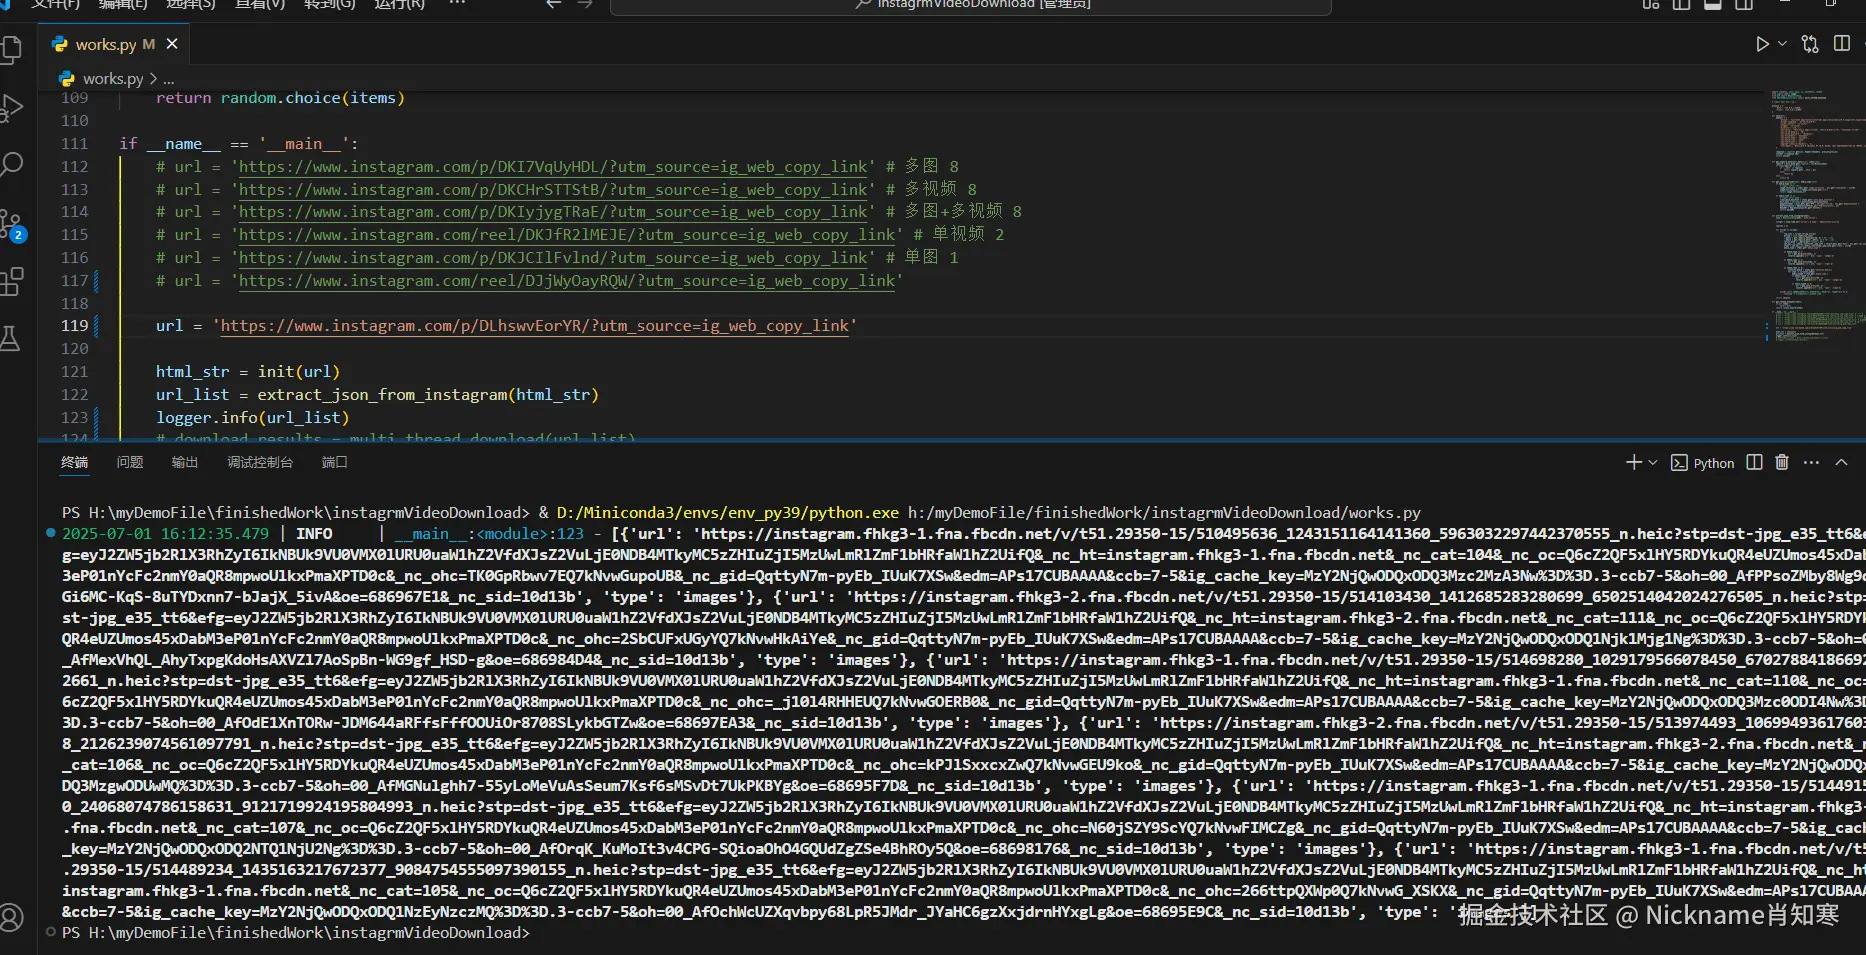Close the works.py editor tab

[x=172, y=44]
